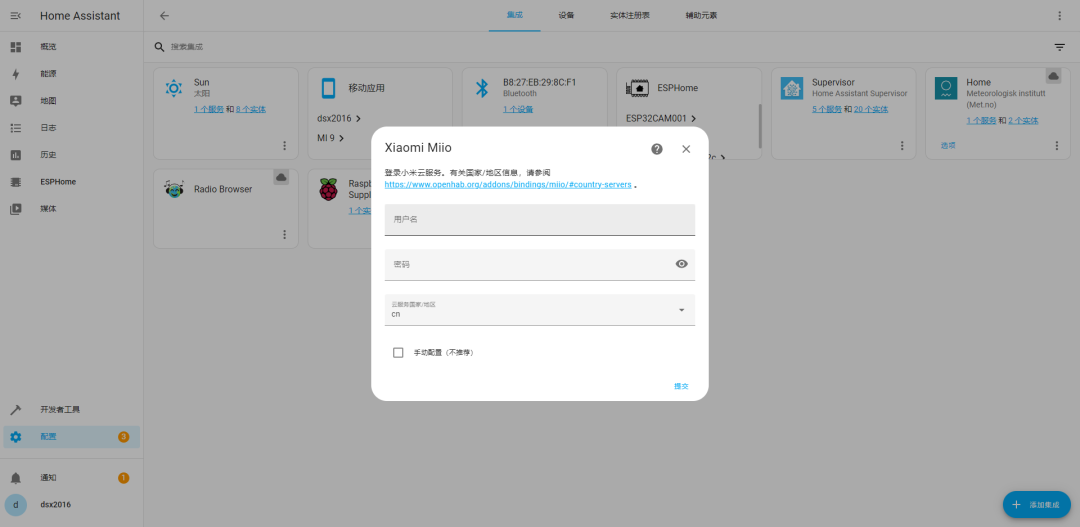The height and width of the screenshot is (527, 1080).
Task: Click the Radio Browser logo icon
Action: 174,189
